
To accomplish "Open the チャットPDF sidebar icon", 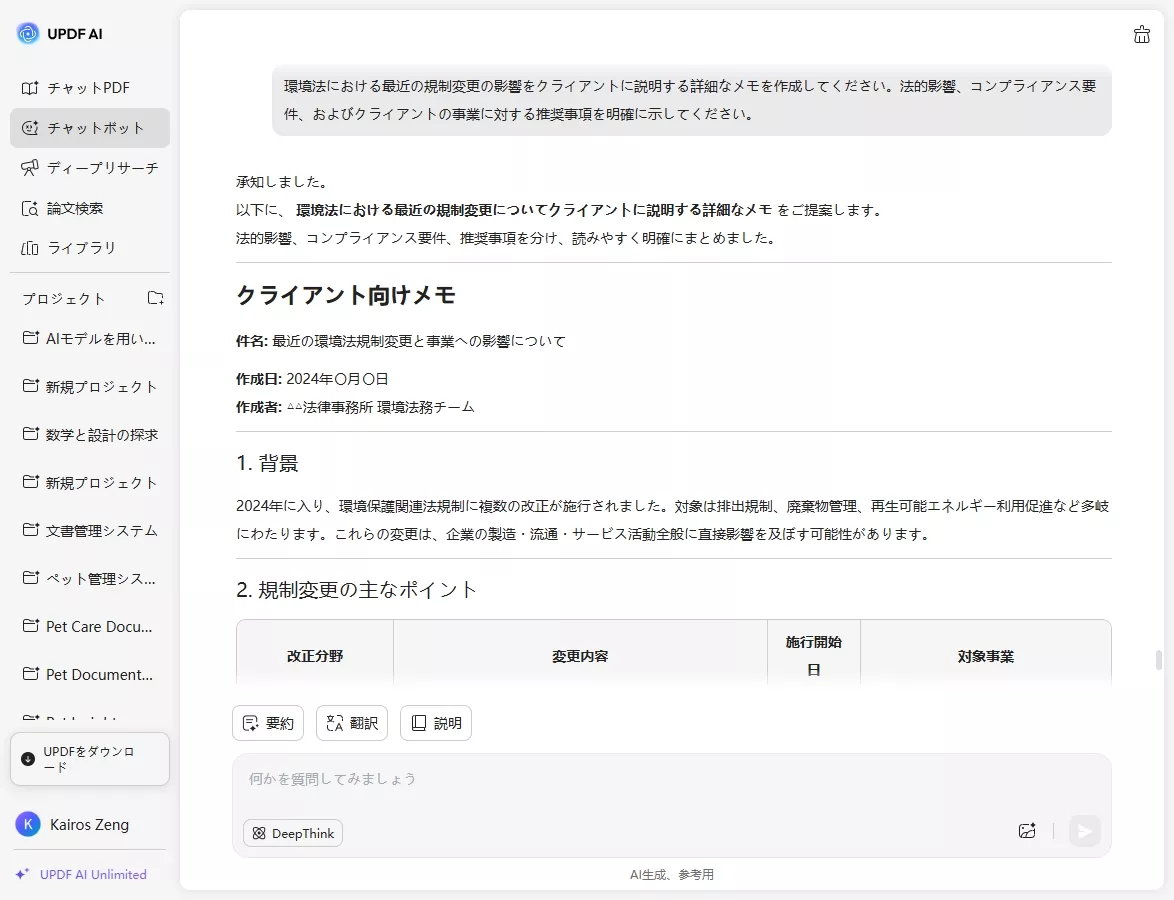I will point(30,88).
